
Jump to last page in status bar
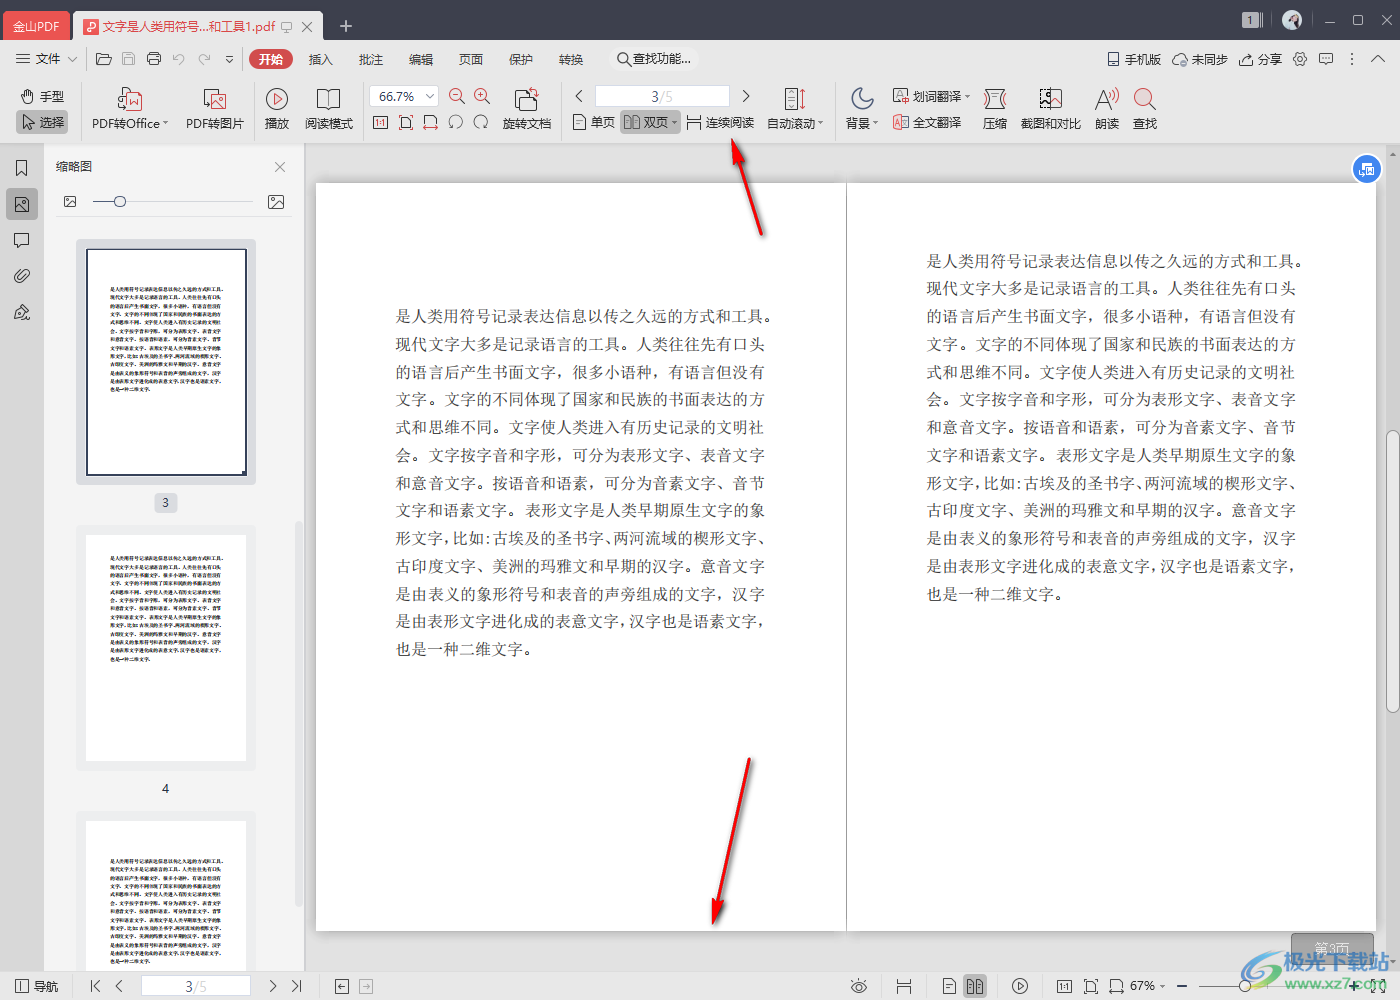(x=296, y=986)
